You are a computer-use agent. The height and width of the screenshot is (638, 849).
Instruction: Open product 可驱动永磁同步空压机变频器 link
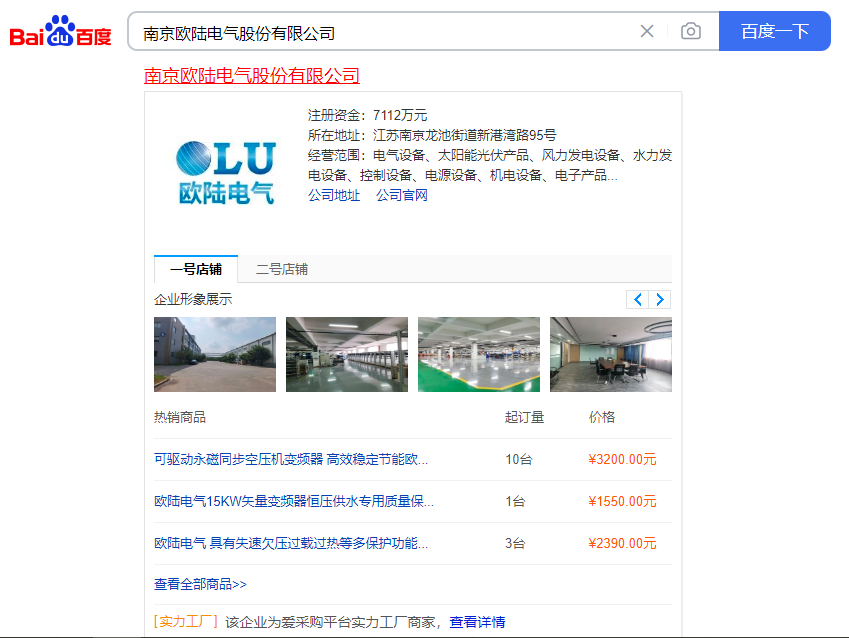291,459
